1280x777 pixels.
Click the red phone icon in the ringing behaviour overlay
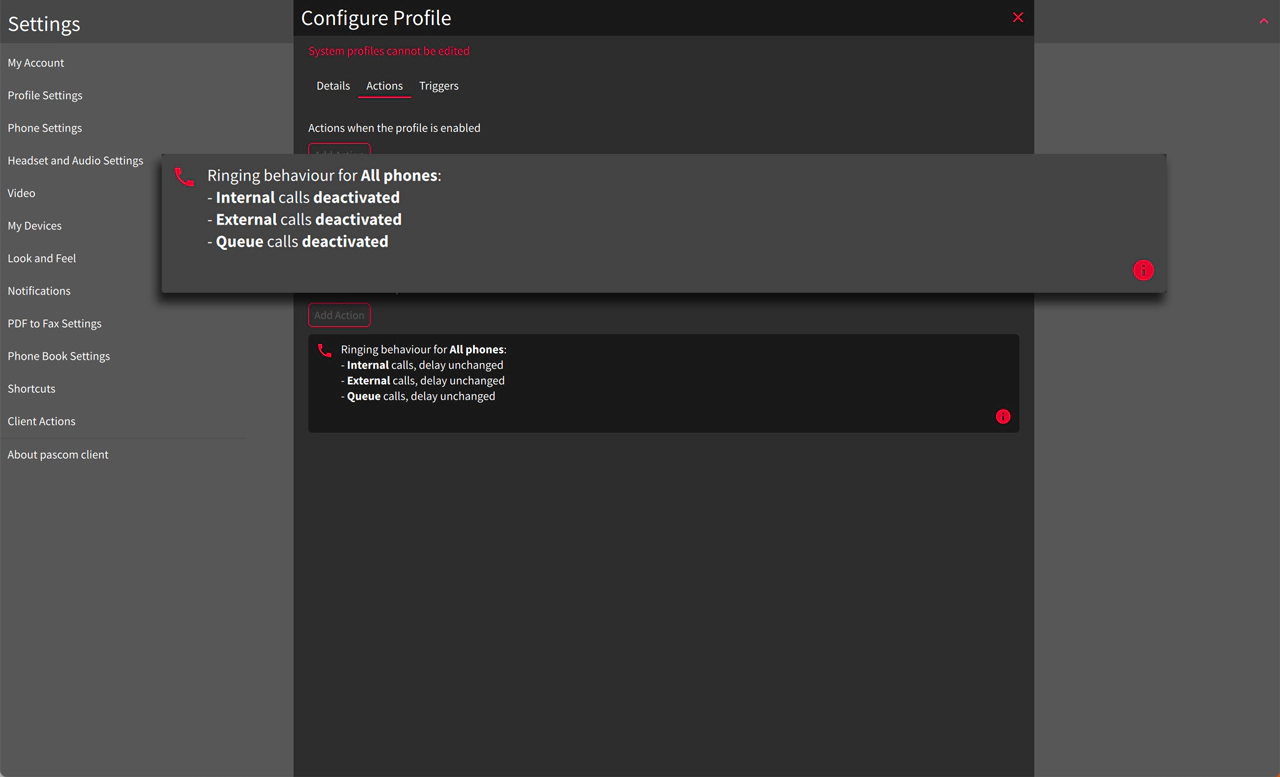(184, 176)
